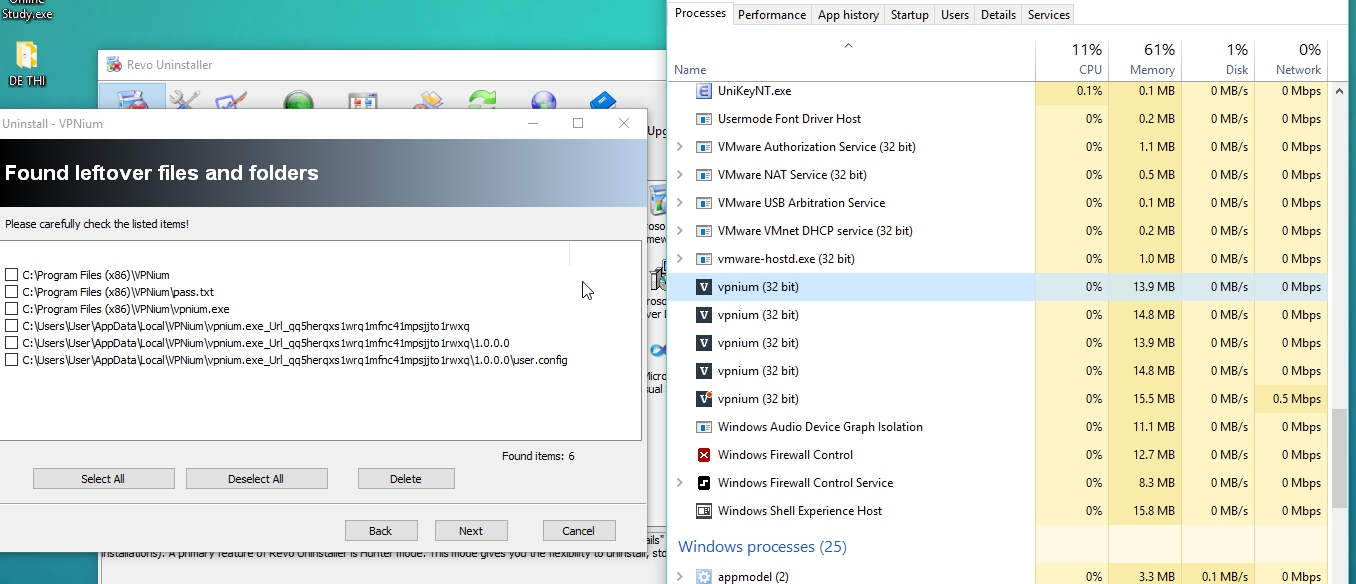
Task: Sort processes by Network column header
Action: (1290, 59)
